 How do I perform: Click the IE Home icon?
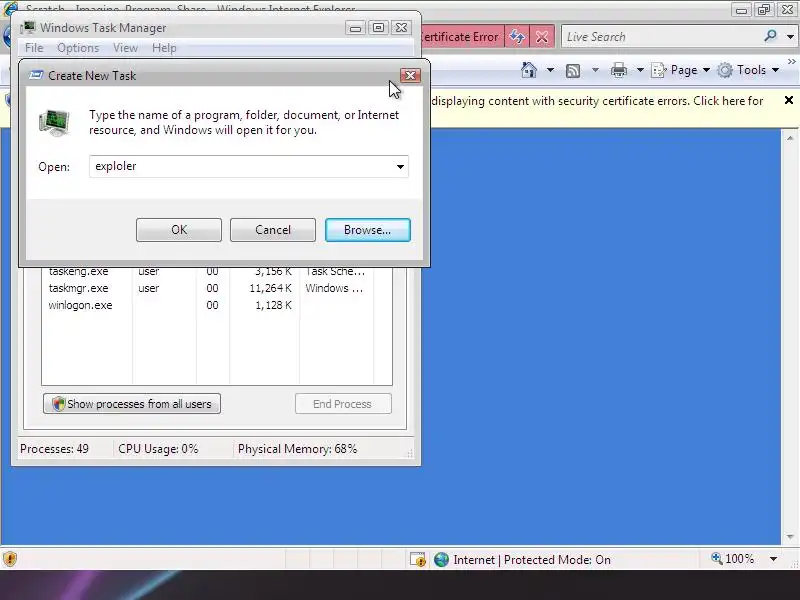(x=529, y=70)
